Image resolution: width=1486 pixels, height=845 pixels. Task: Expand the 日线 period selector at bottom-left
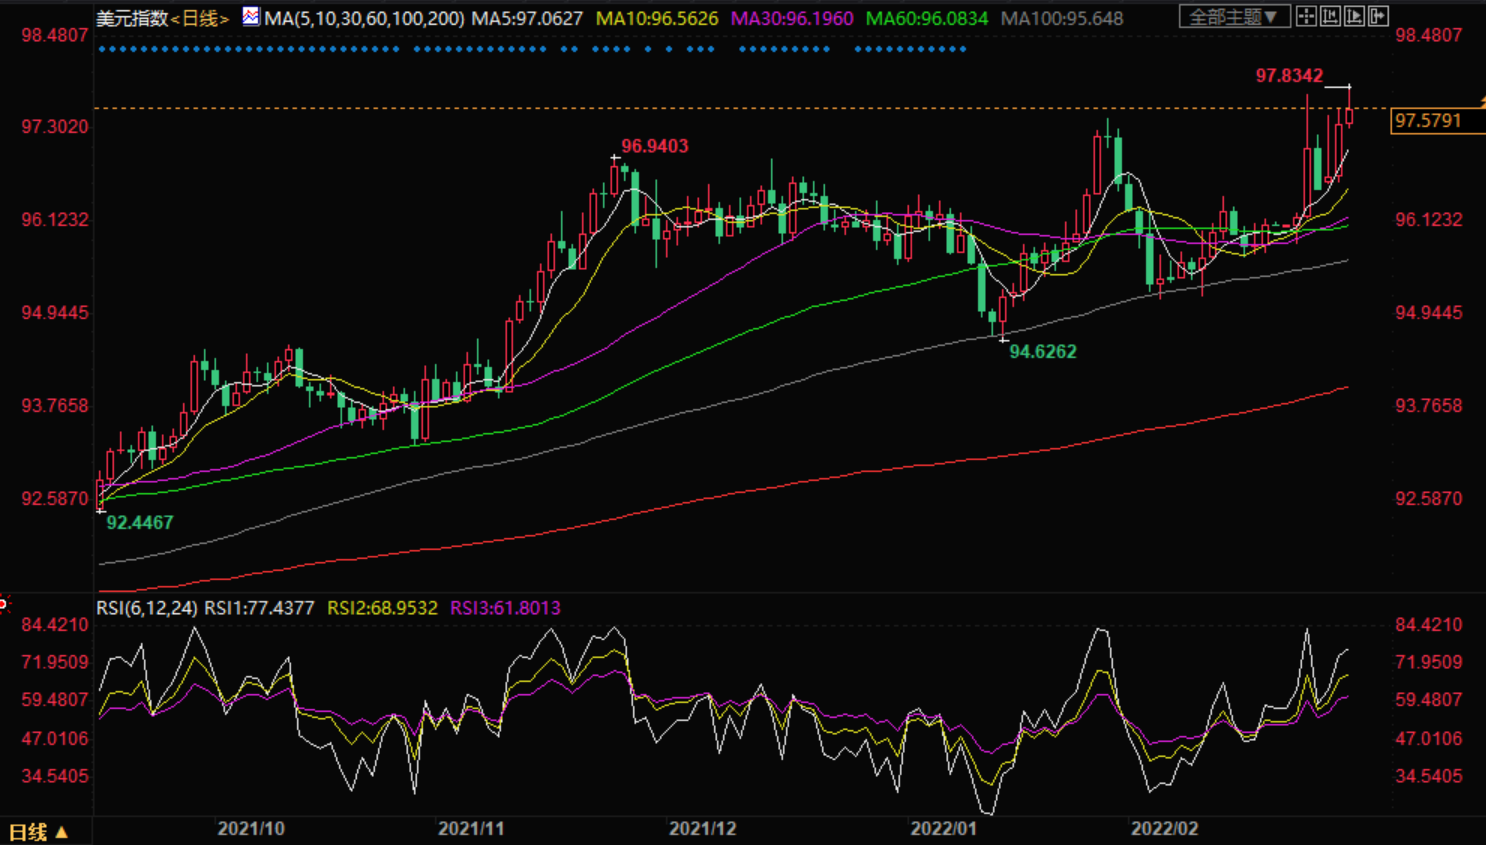click(39, 831)
